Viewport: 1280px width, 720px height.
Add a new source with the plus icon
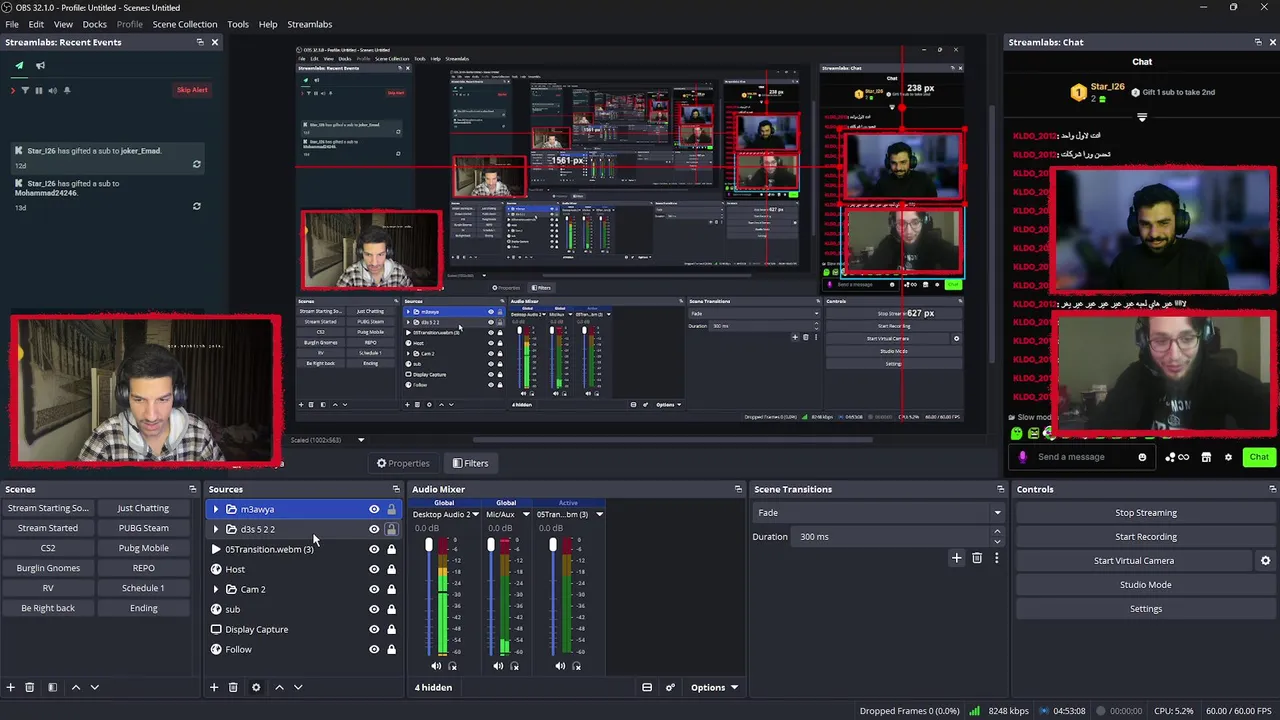coord(214,687)
